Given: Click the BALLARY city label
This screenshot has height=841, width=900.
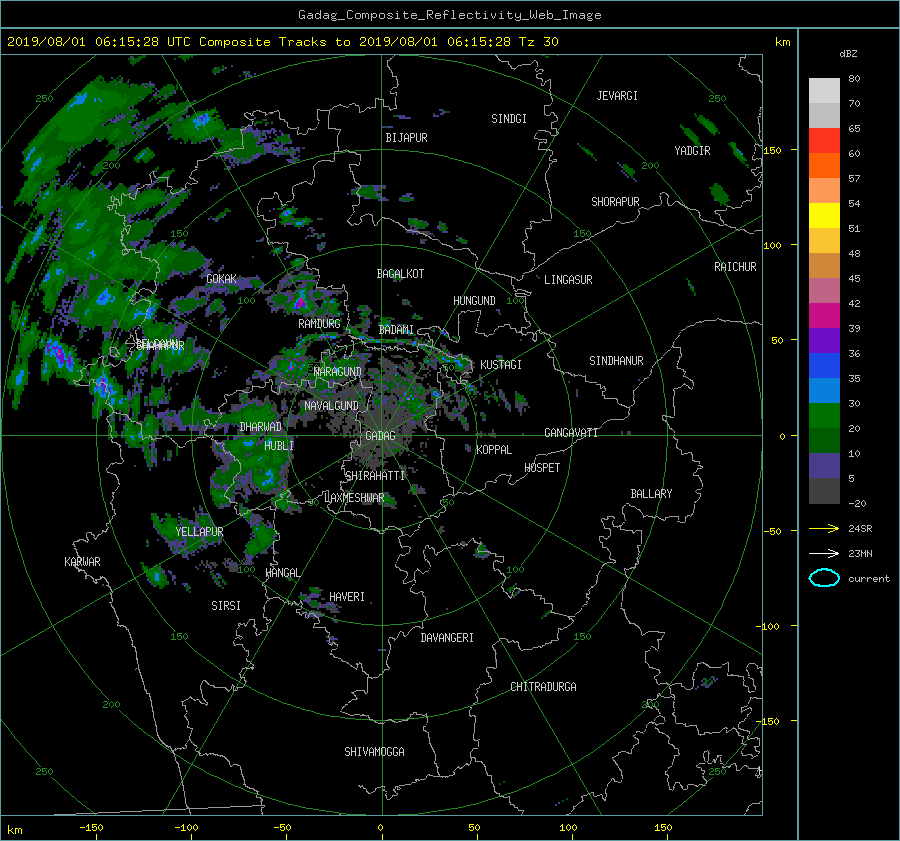Looking at the screenshot, I should pos(651,494).
